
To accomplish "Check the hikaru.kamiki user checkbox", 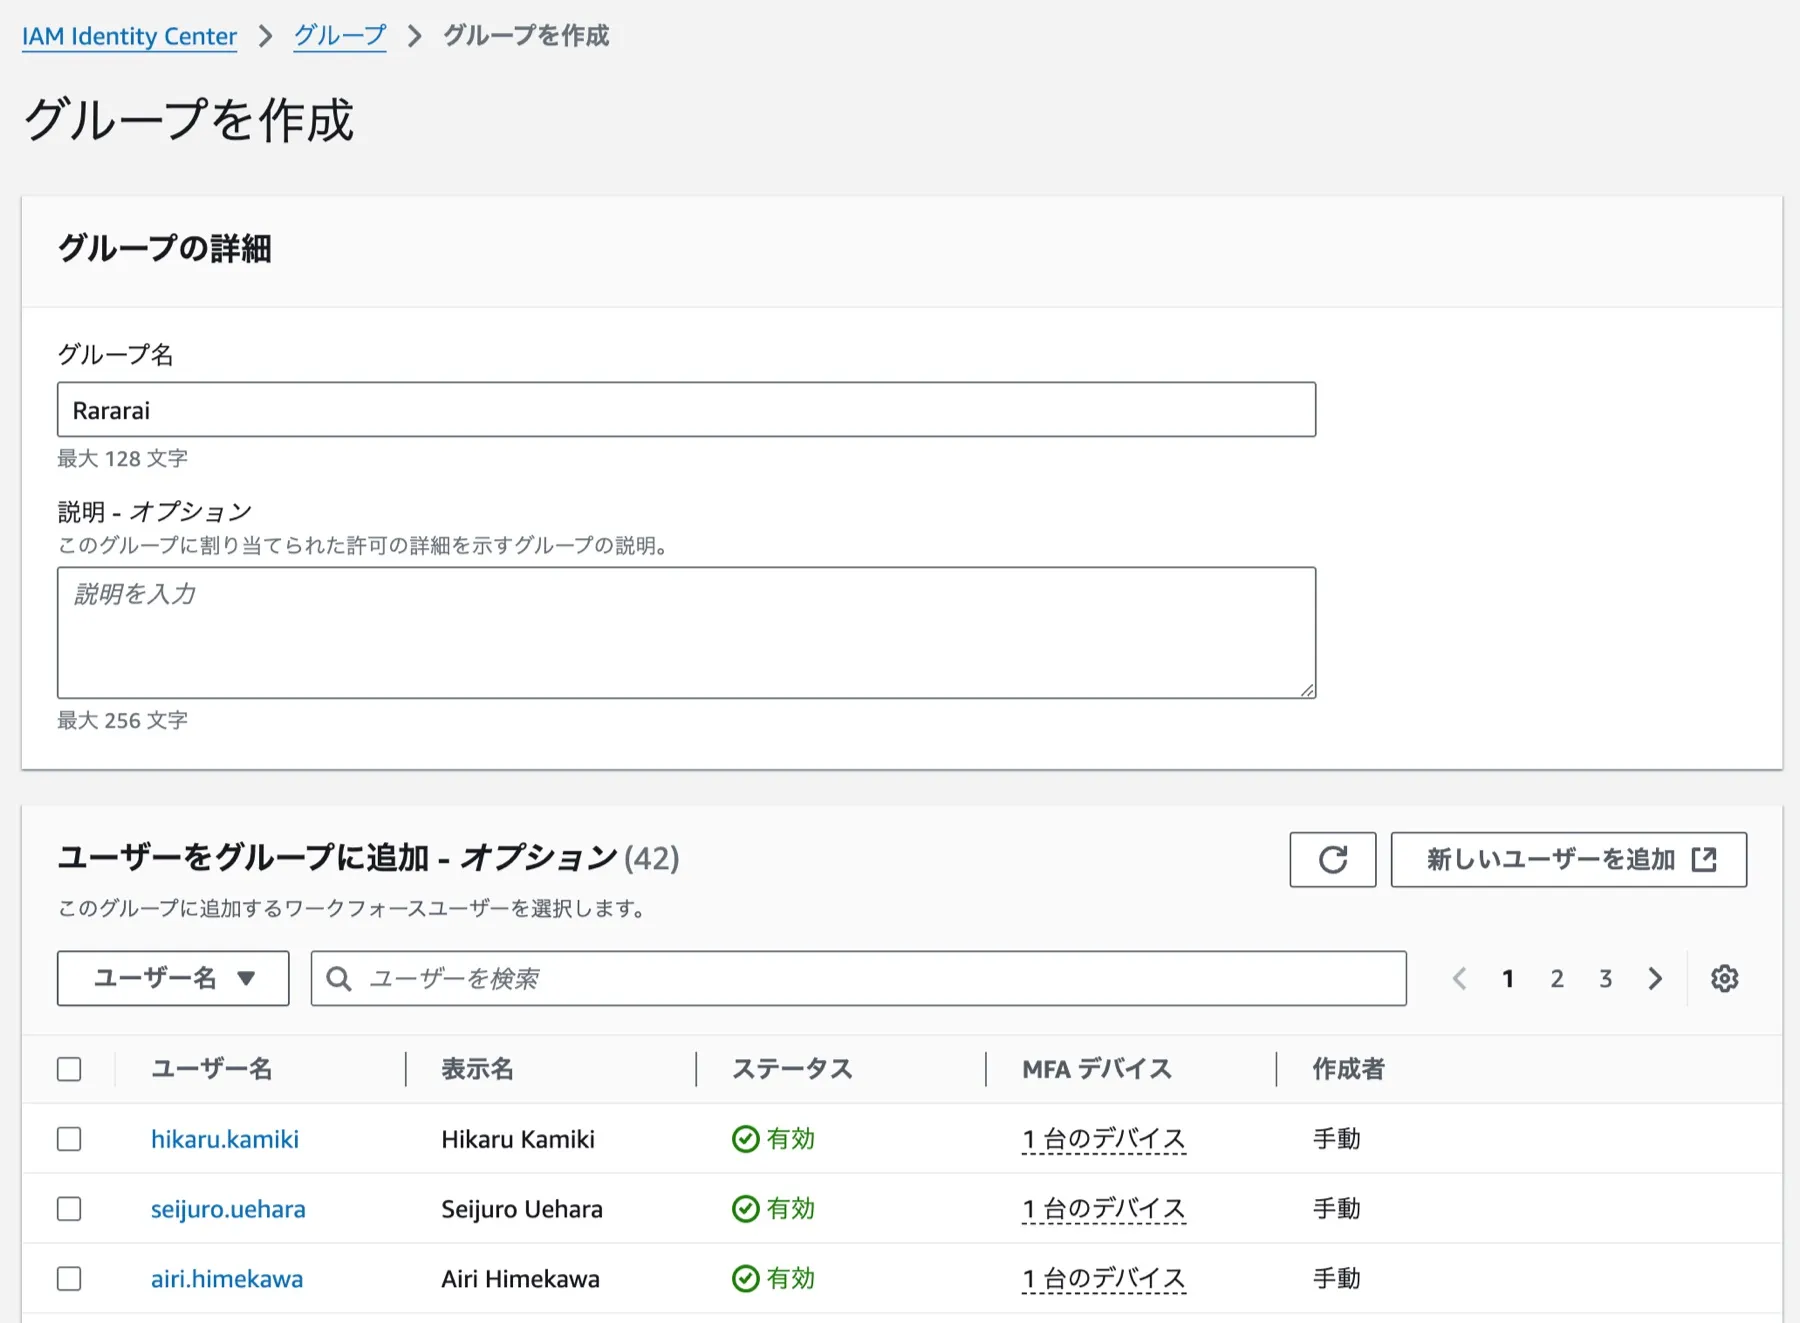I will click(x=69, y=1139).
